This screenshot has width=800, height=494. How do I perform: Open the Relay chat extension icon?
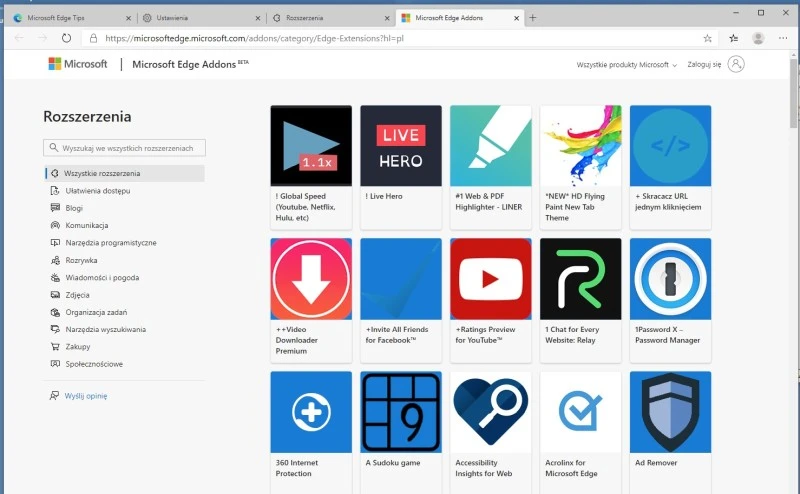pyautogui.click(x=580, y=279)
